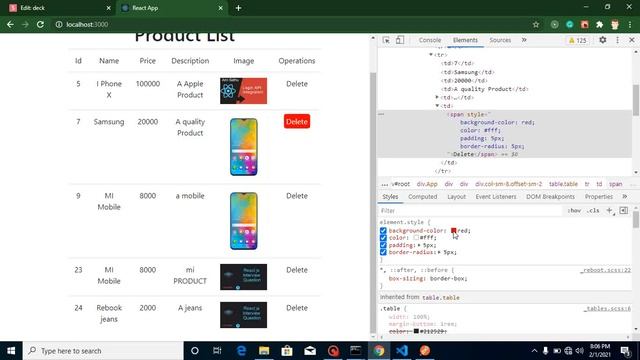The width and height of the screenshot is (640, 360).
Task: Click Delete for I Phone X
Action: 297,84
